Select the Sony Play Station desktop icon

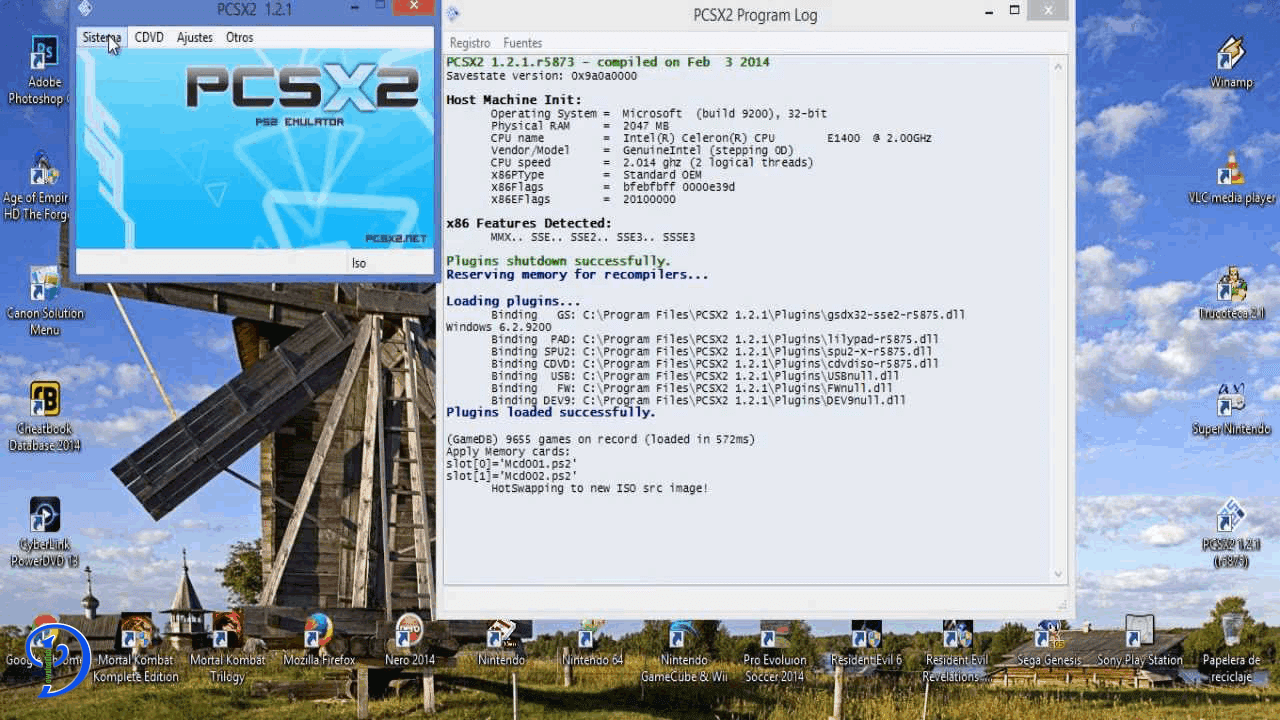coord(1140,641)
